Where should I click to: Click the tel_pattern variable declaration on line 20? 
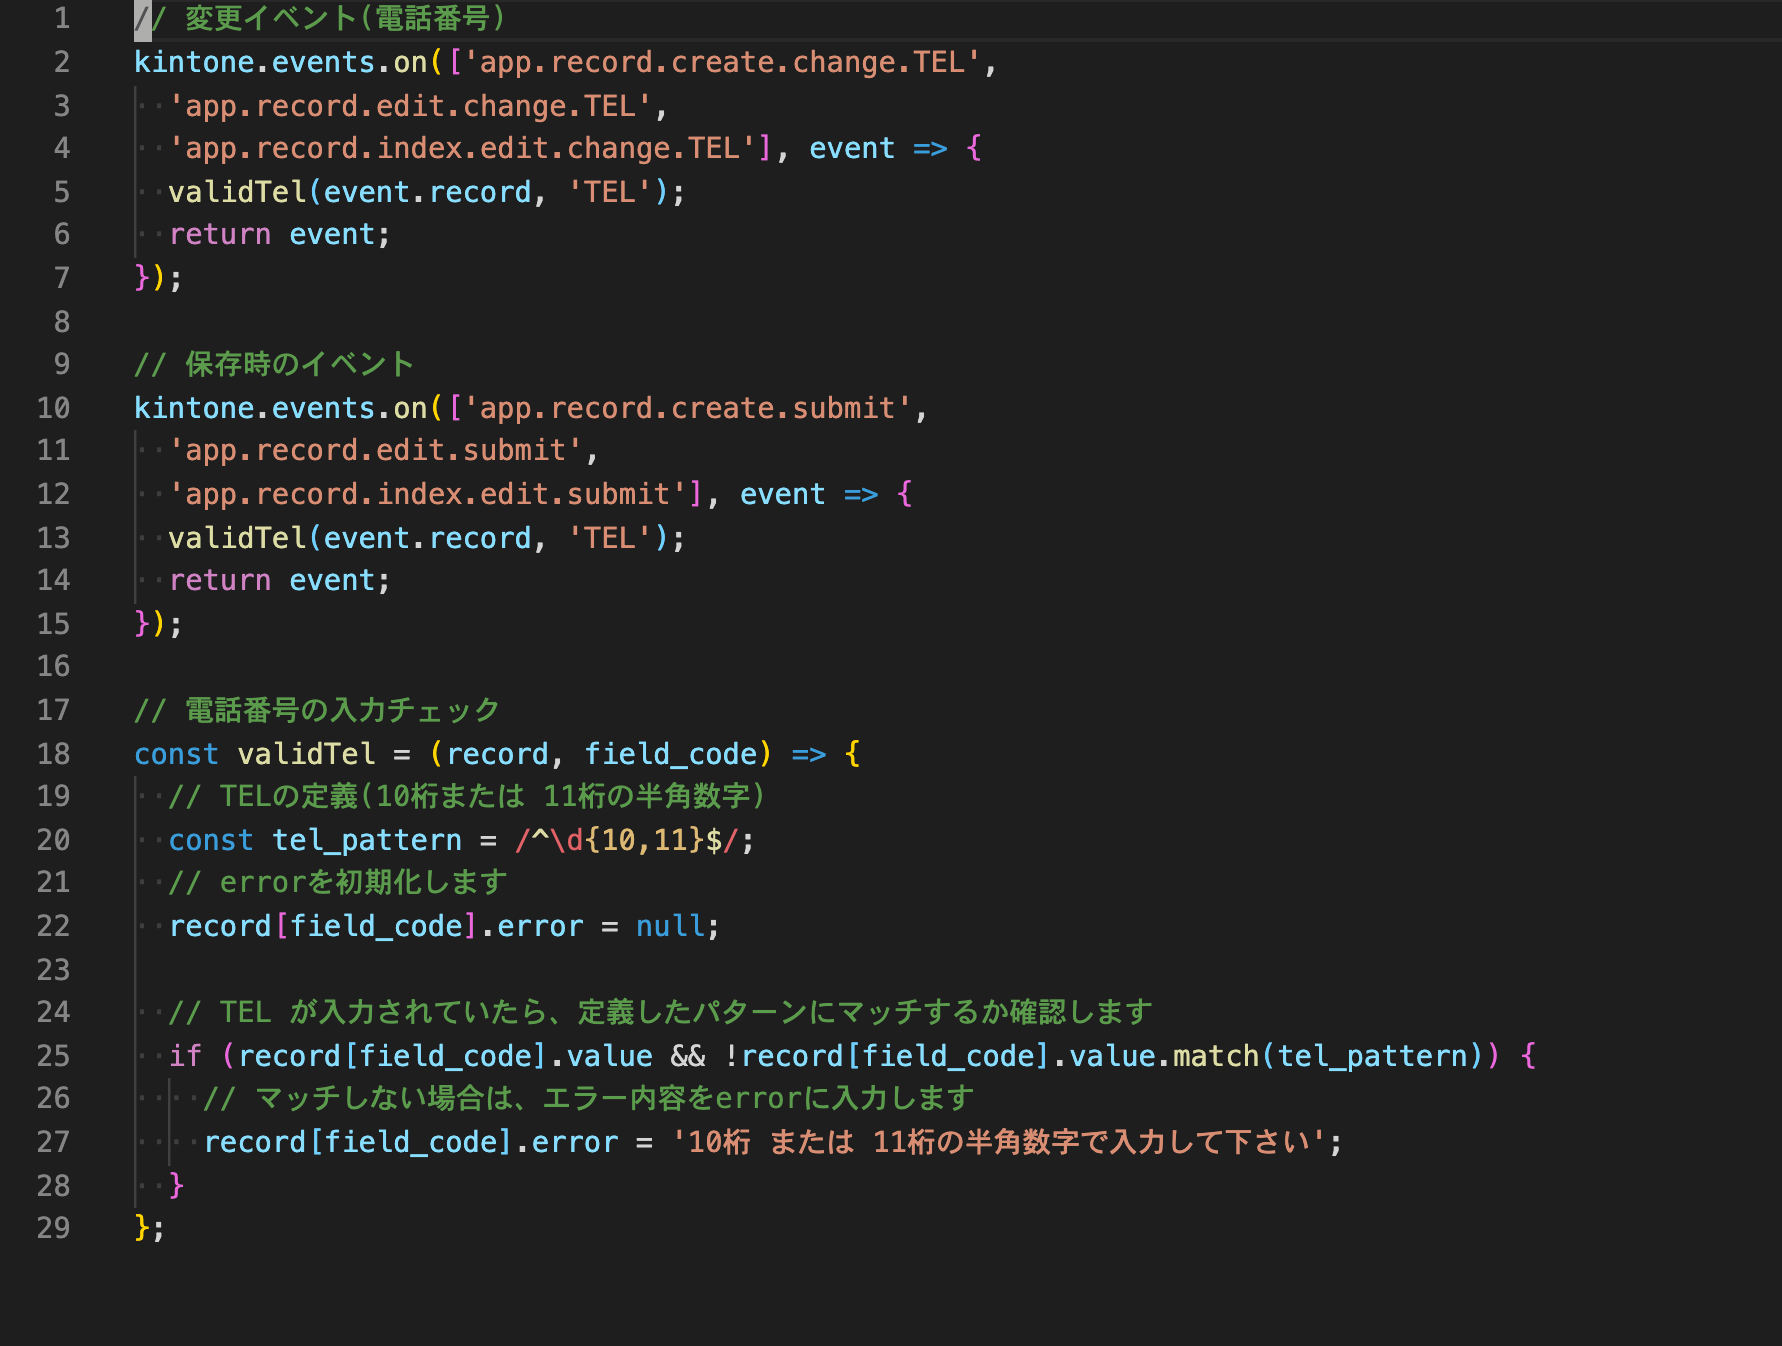[x=366, y=840]
